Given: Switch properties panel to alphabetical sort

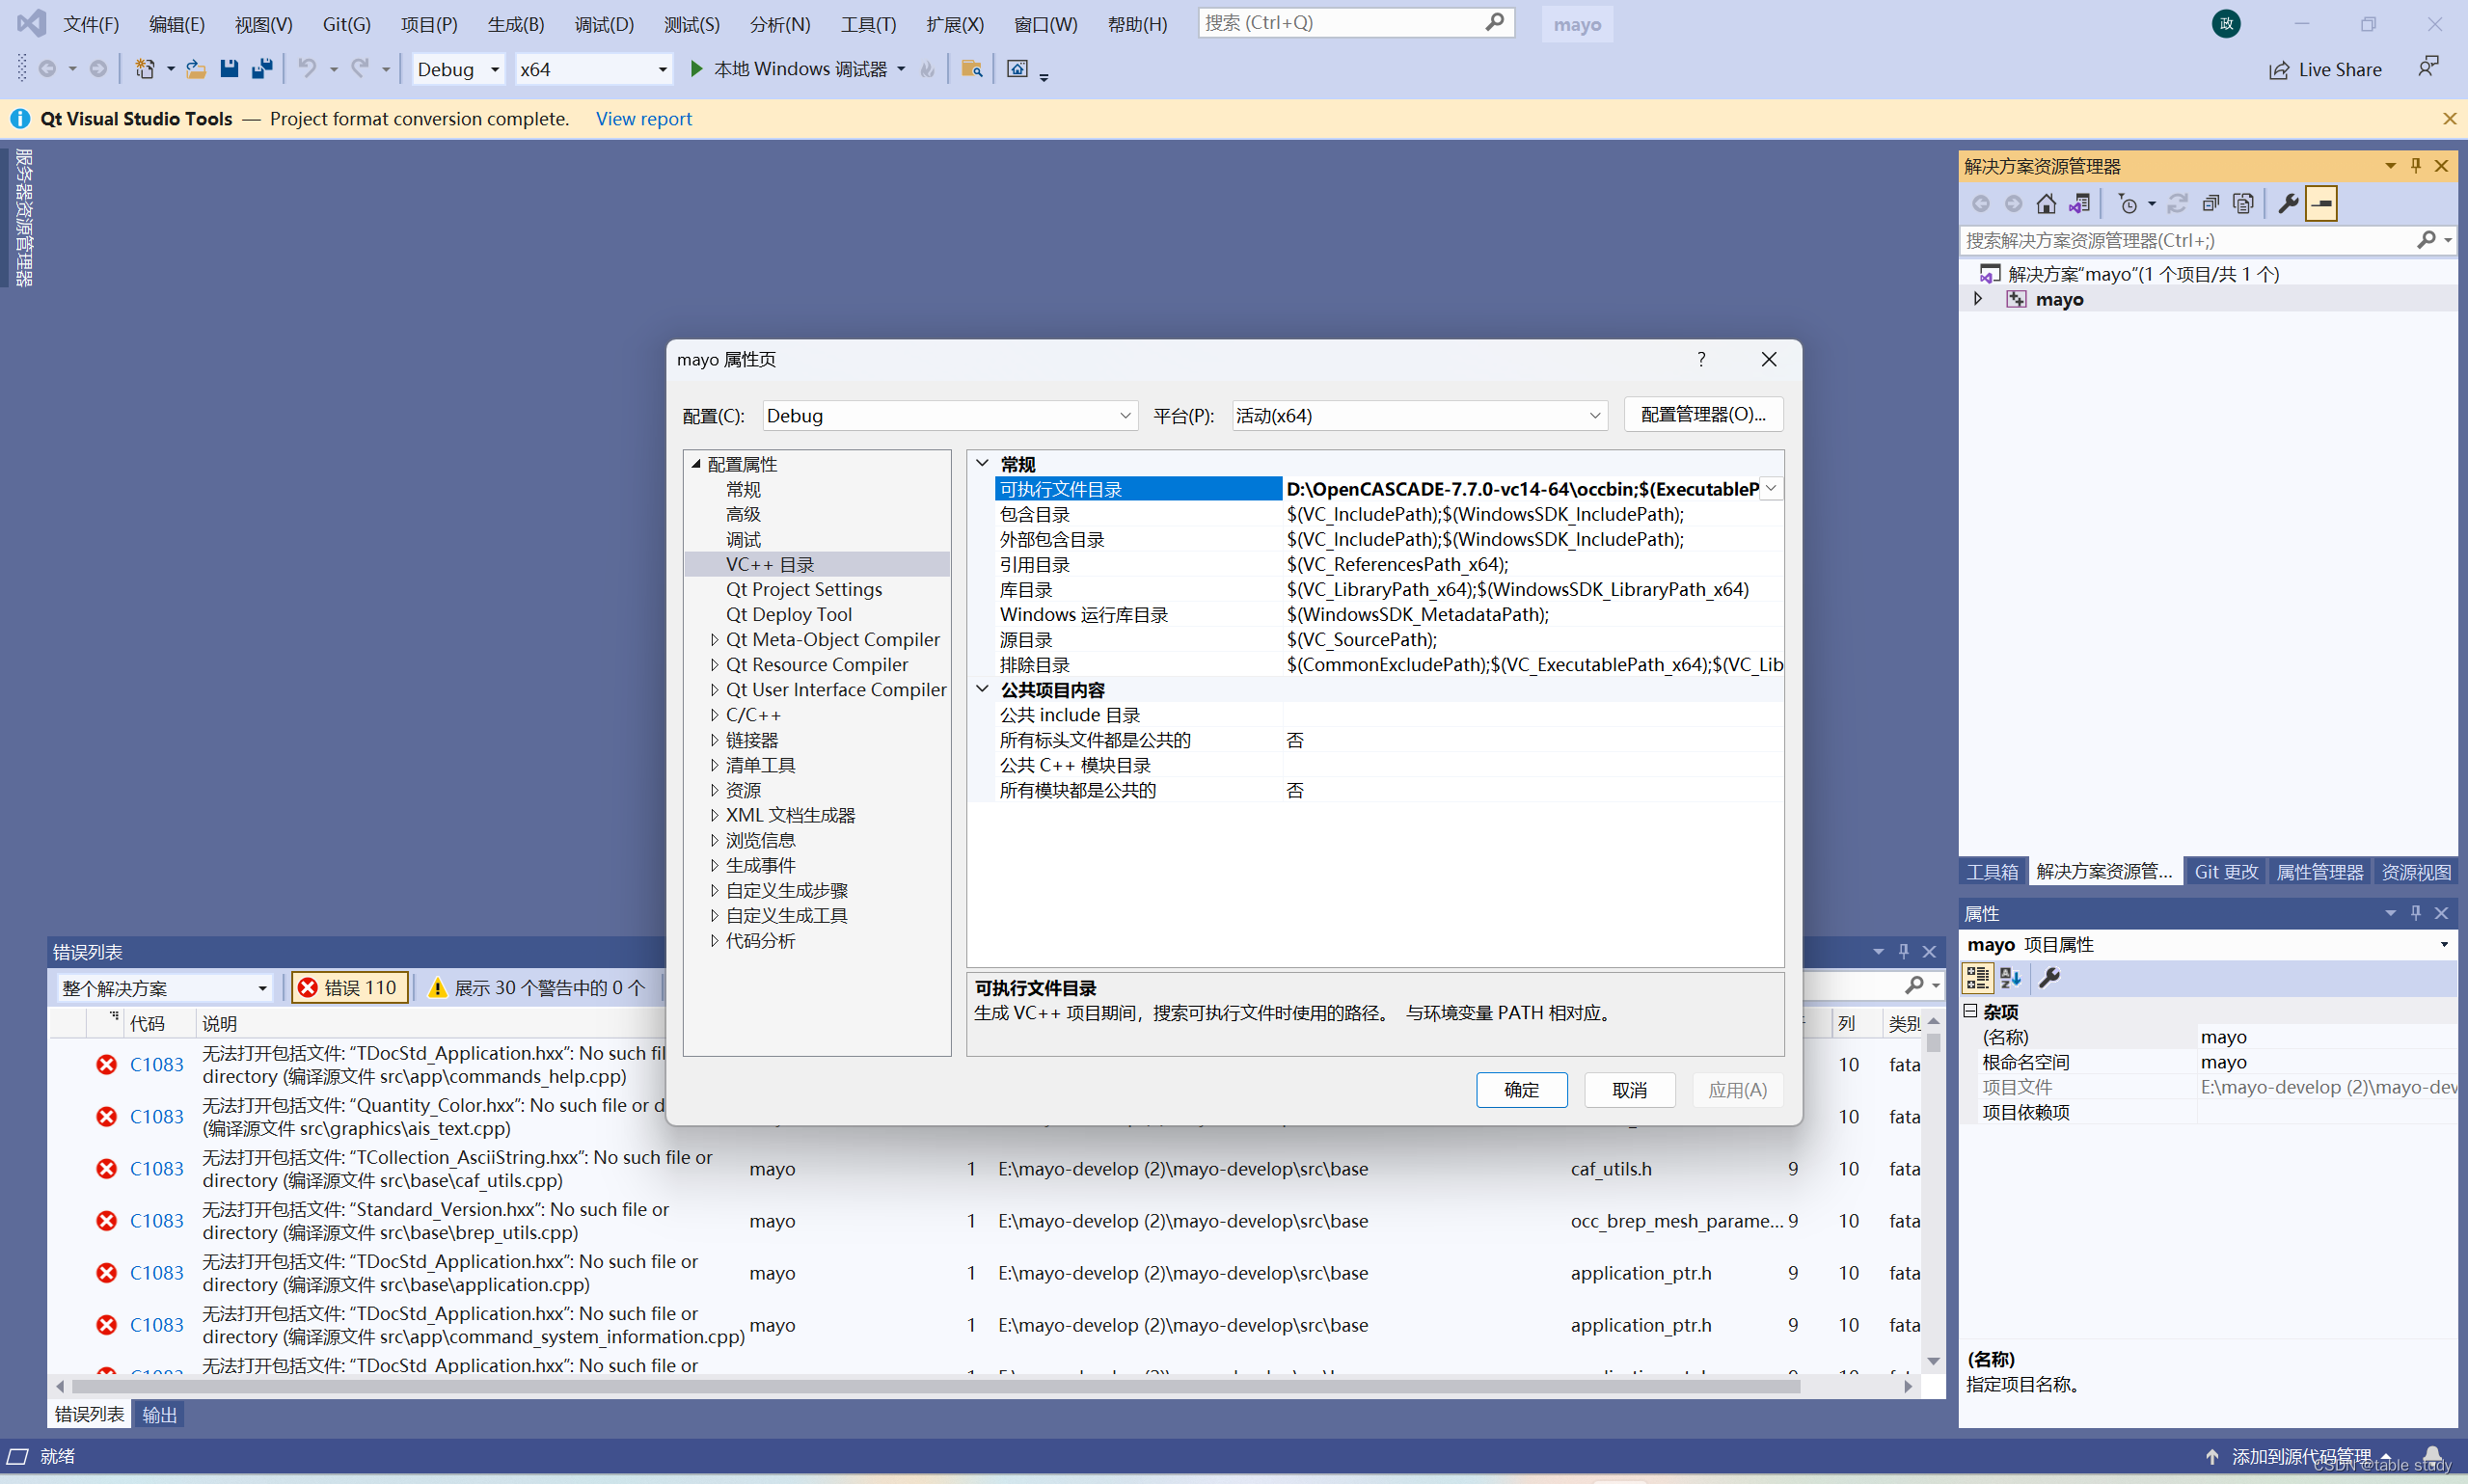Looking at the screenshot, I should [2010, 977].
